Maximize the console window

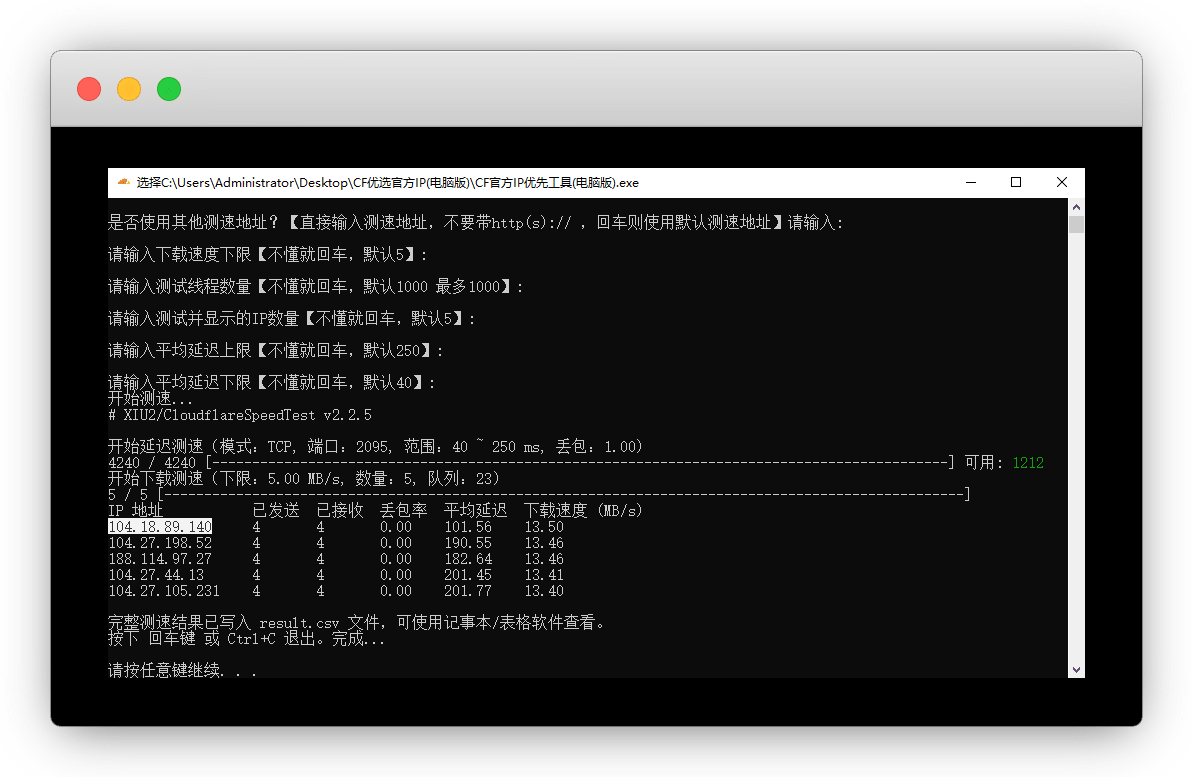tap(1016, 183)
